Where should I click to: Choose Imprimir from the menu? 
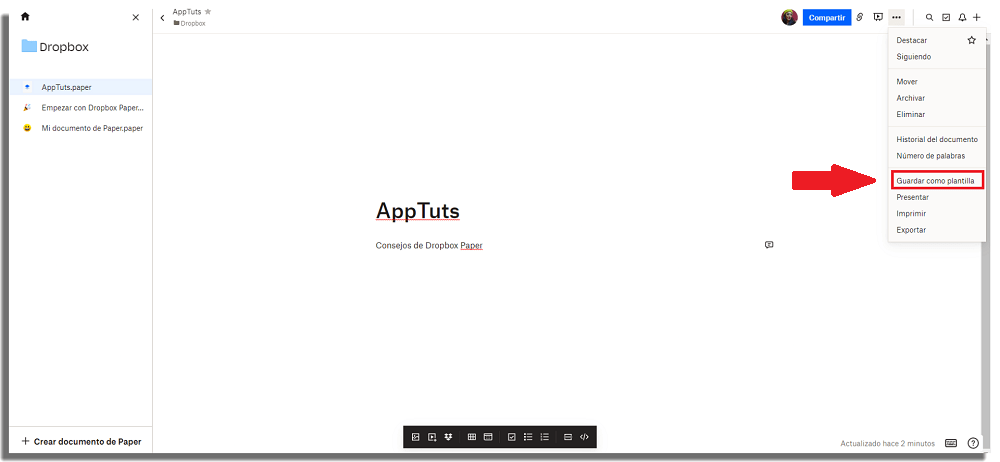pos(911,214)
